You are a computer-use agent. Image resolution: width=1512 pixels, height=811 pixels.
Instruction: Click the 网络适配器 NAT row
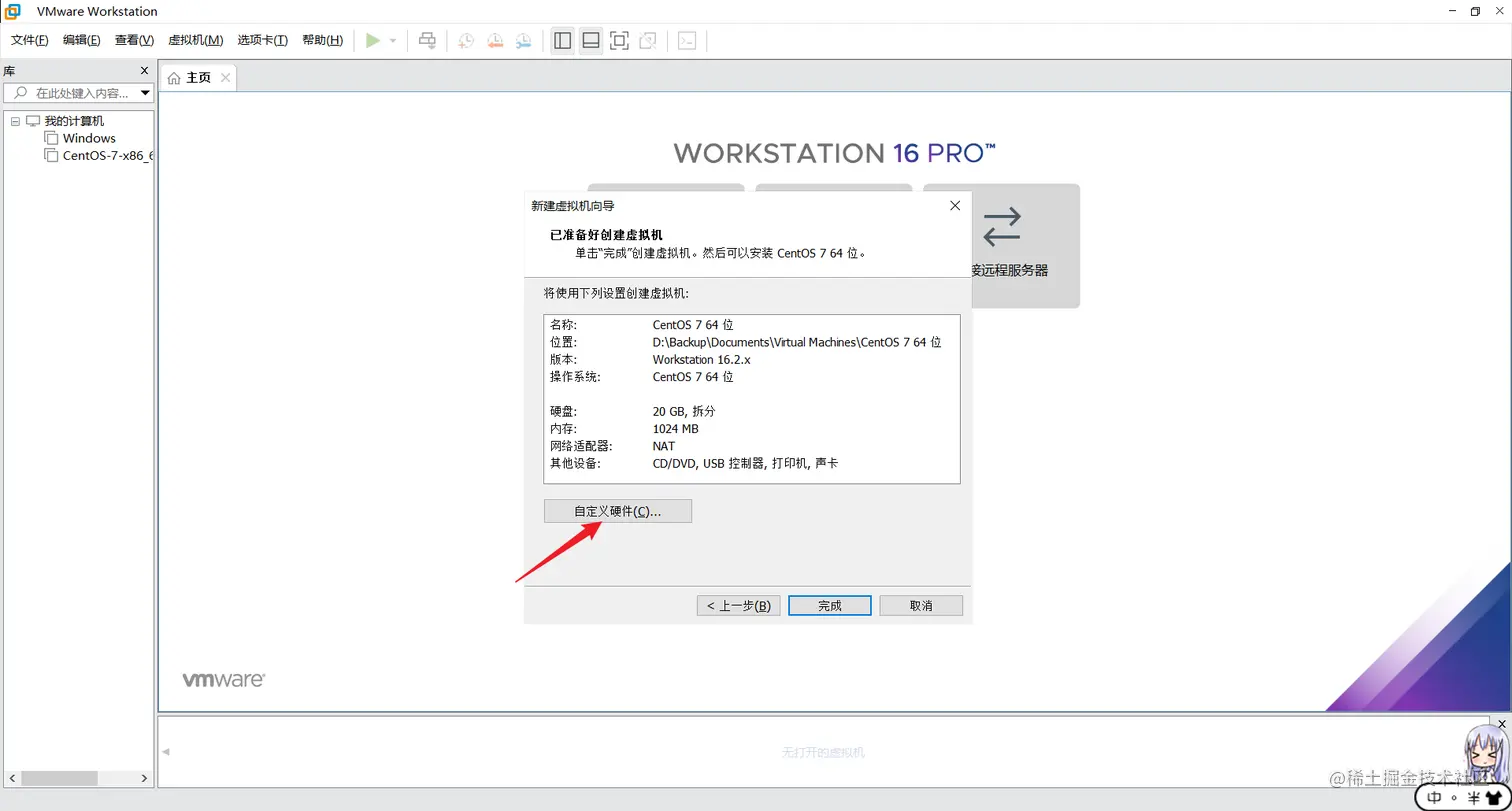click(752, 446)
